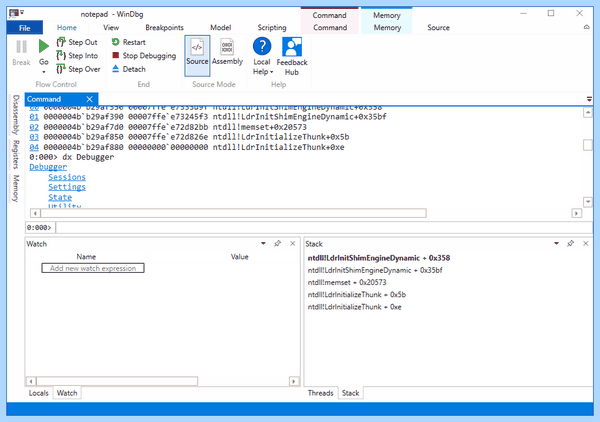
Task: Pin the Watch panel
Action: pyautogui.click(x=277, y=243)
